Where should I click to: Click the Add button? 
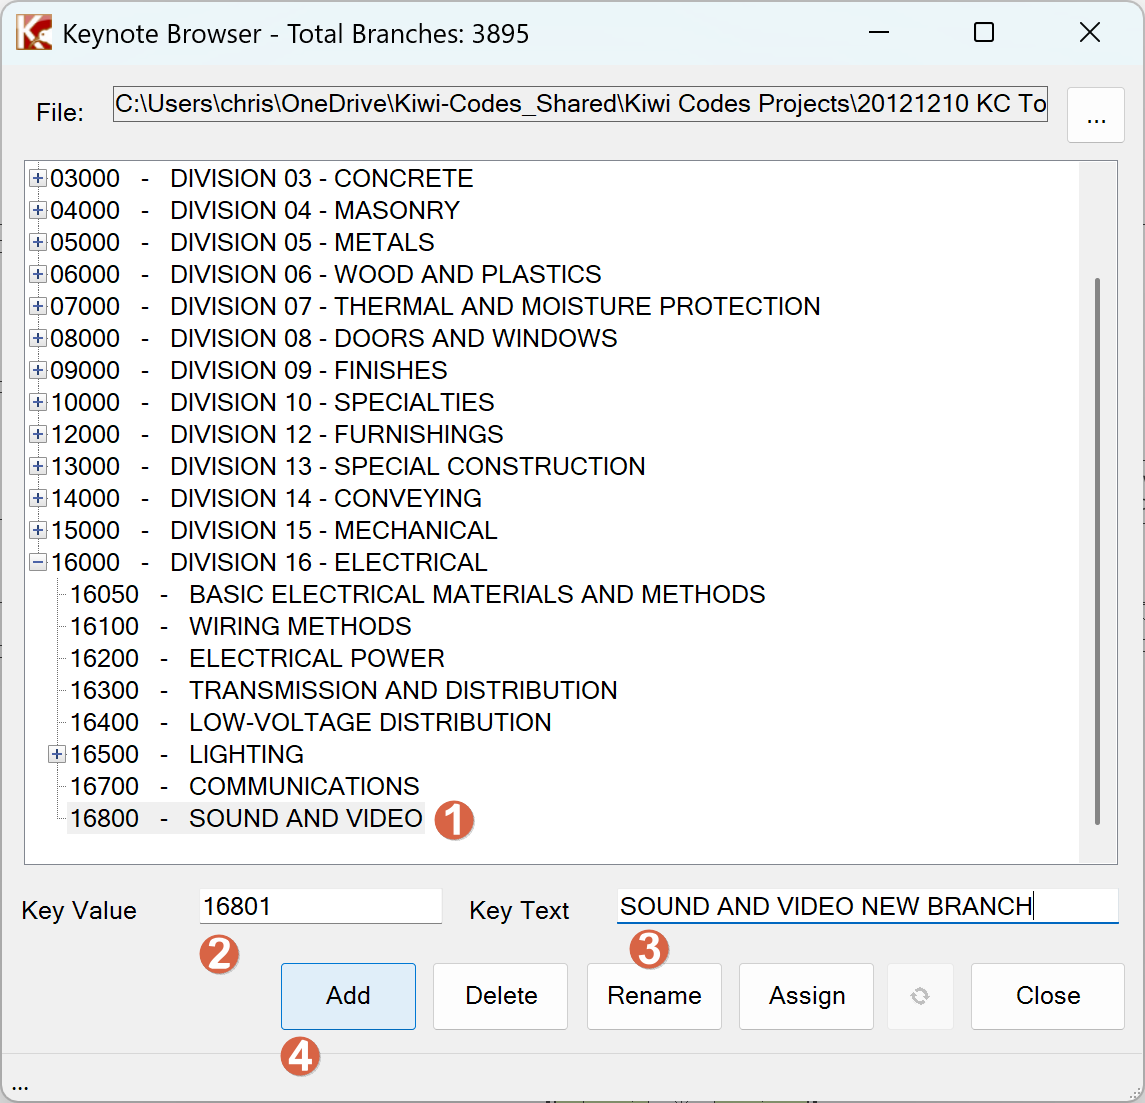(x=348, y=996)
